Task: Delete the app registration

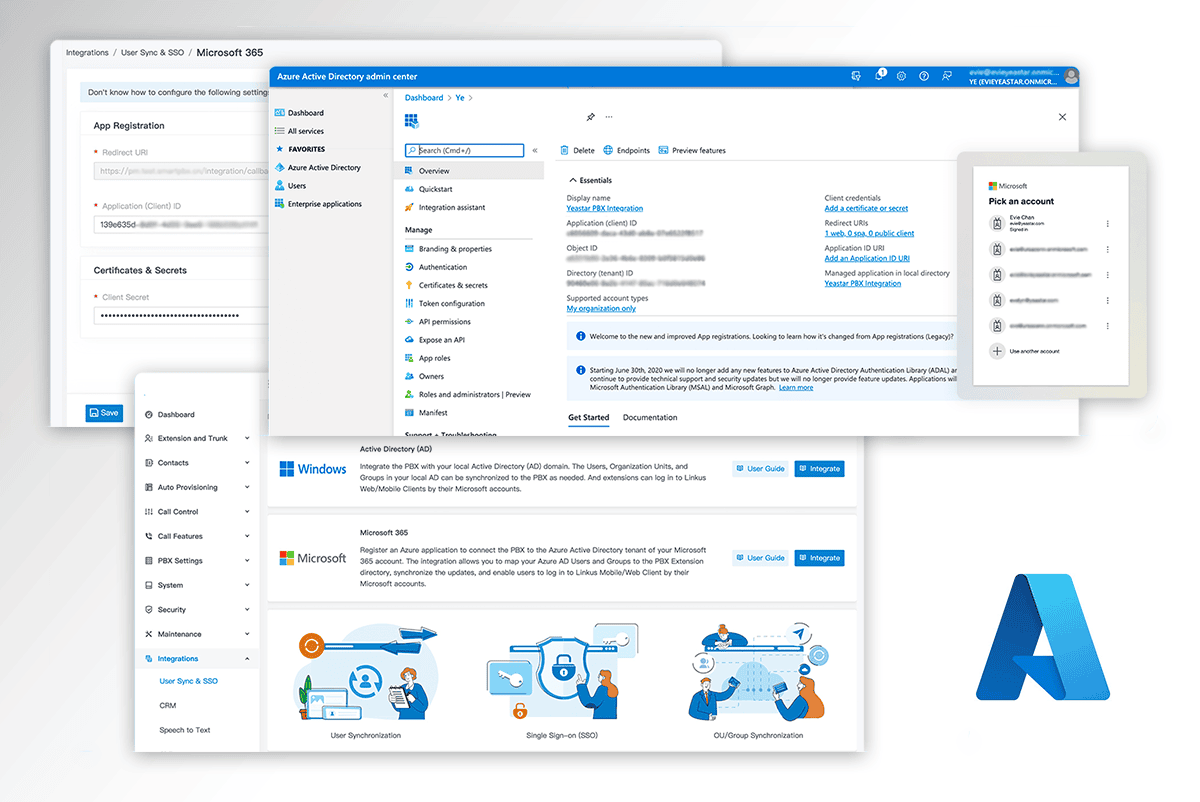Action: (578, 151)
